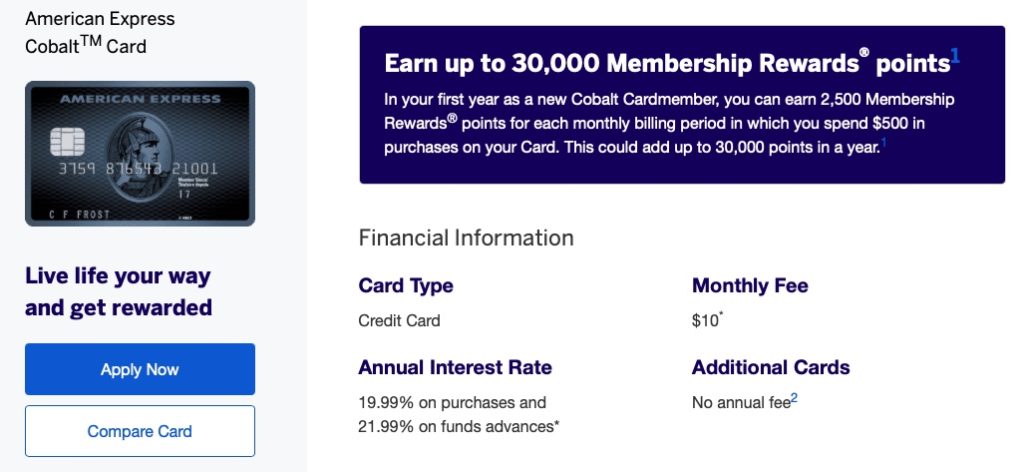Select the Financial Information heading
The height and width of the screenshot is (472, 1024).
[466, 238]
